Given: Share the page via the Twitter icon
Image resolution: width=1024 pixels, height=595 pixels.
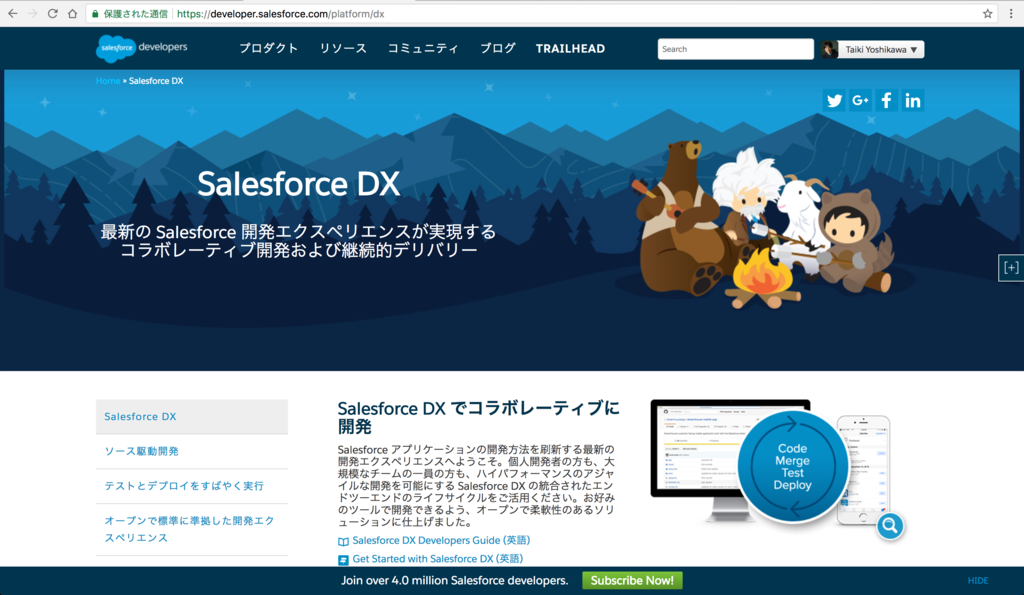Looking at the screenshot, I should pyautogui.click(x=834, y=100).
